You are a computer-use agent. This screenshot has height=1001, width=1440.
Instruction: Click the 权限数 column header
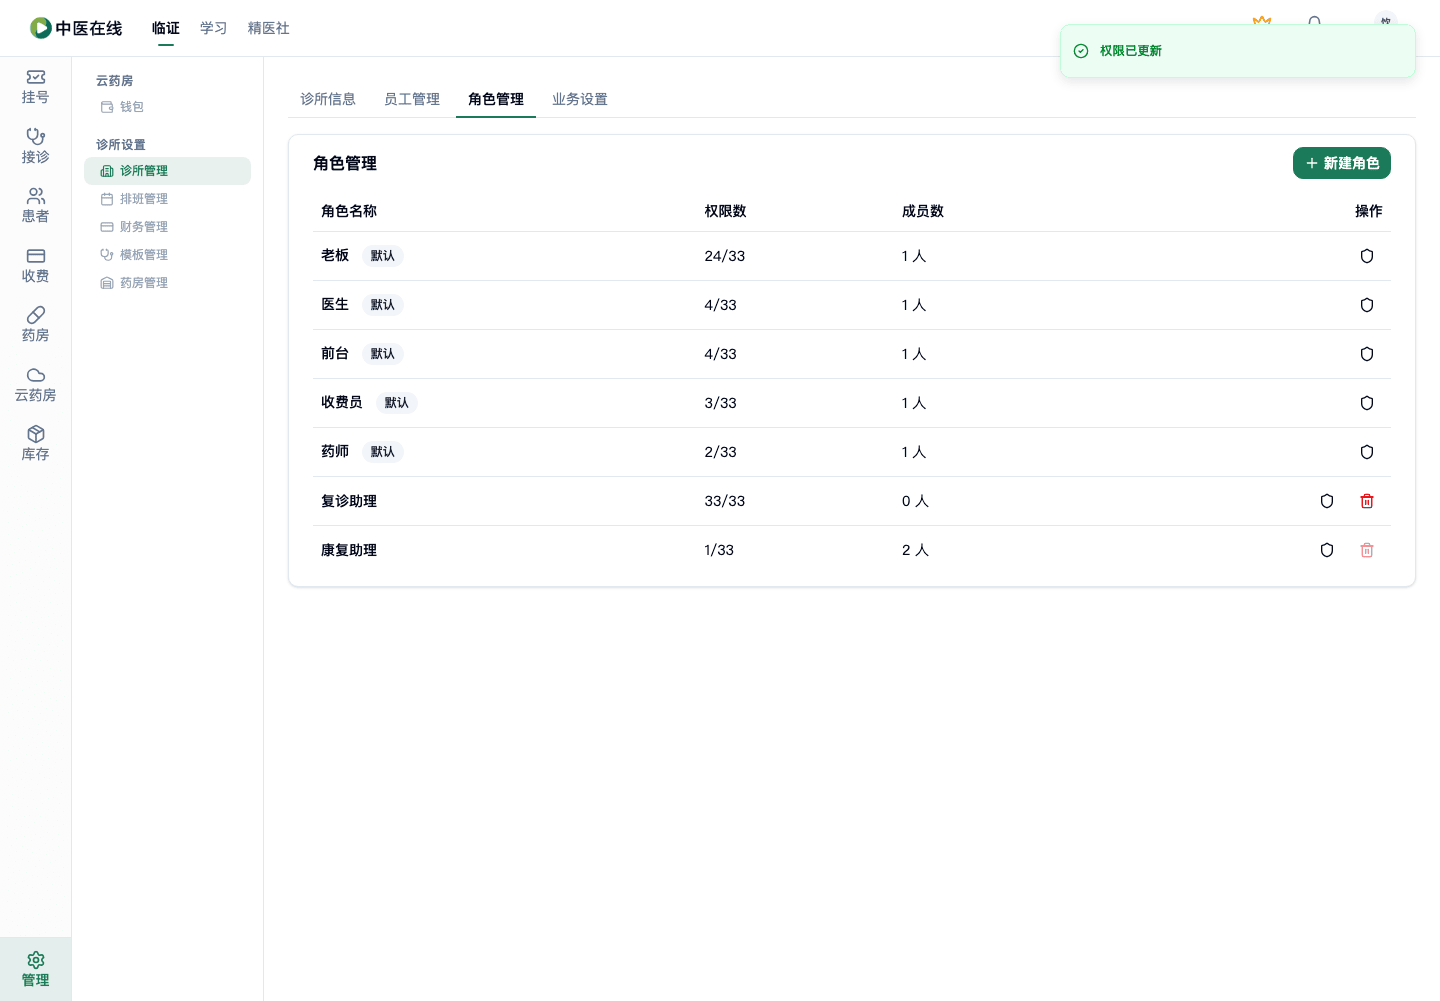725,211
